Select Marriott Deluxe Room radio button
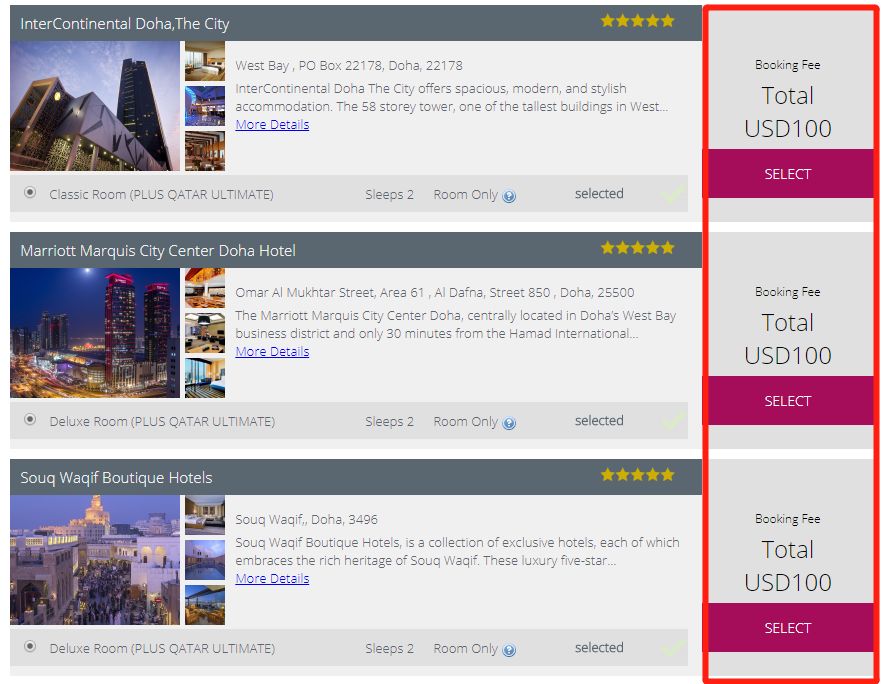The image size is (887, 684). coord(30,420)
